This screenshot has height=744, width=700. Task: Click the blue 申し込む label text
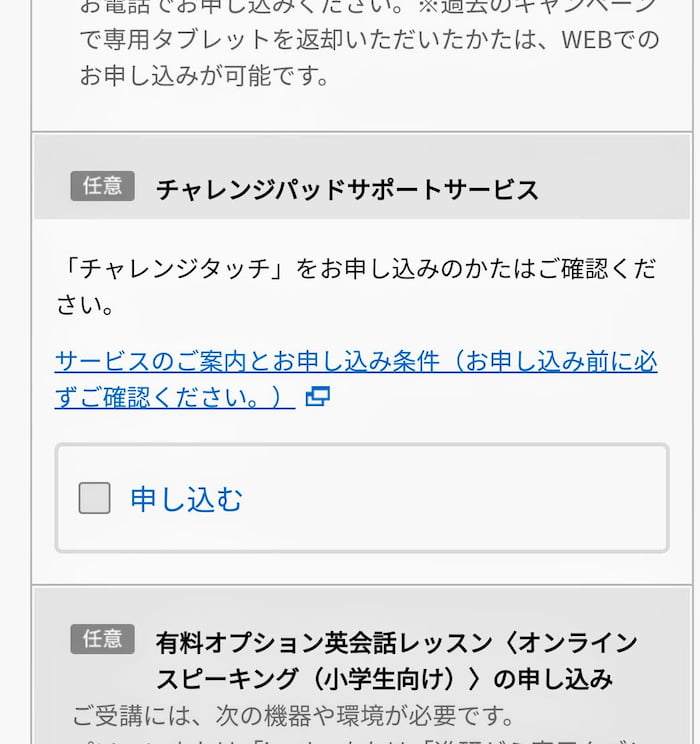pos(186,499)
